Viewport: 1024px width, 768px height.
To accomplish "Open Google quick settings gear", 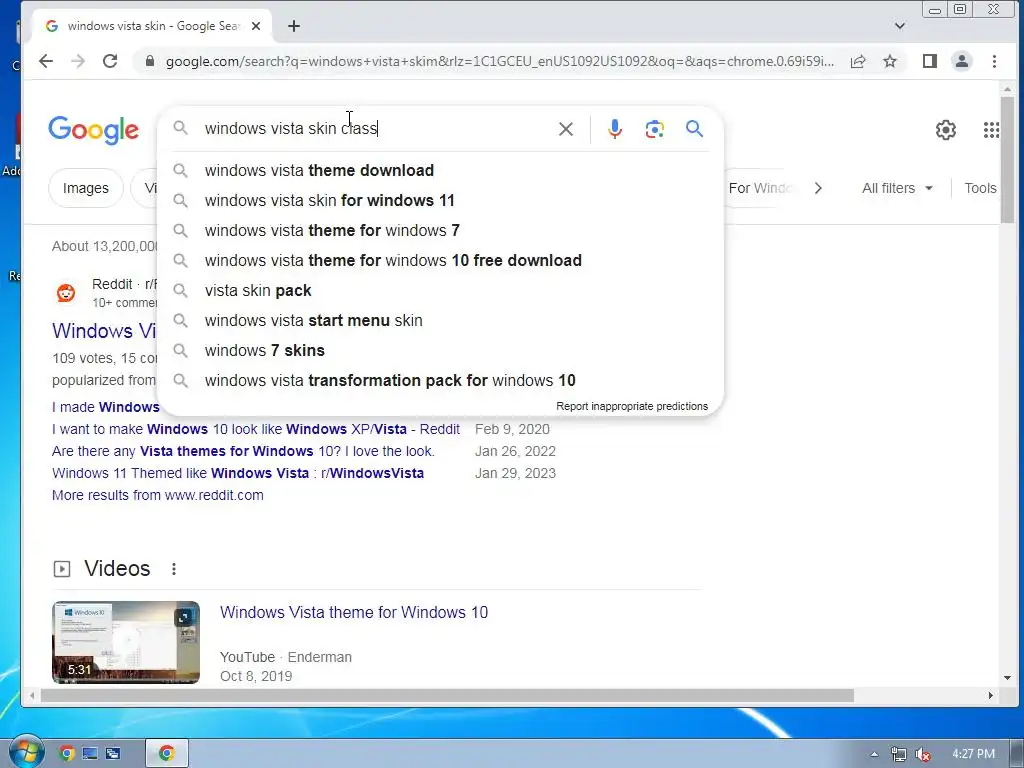I will pyautogui.click(x=946, y=130).
